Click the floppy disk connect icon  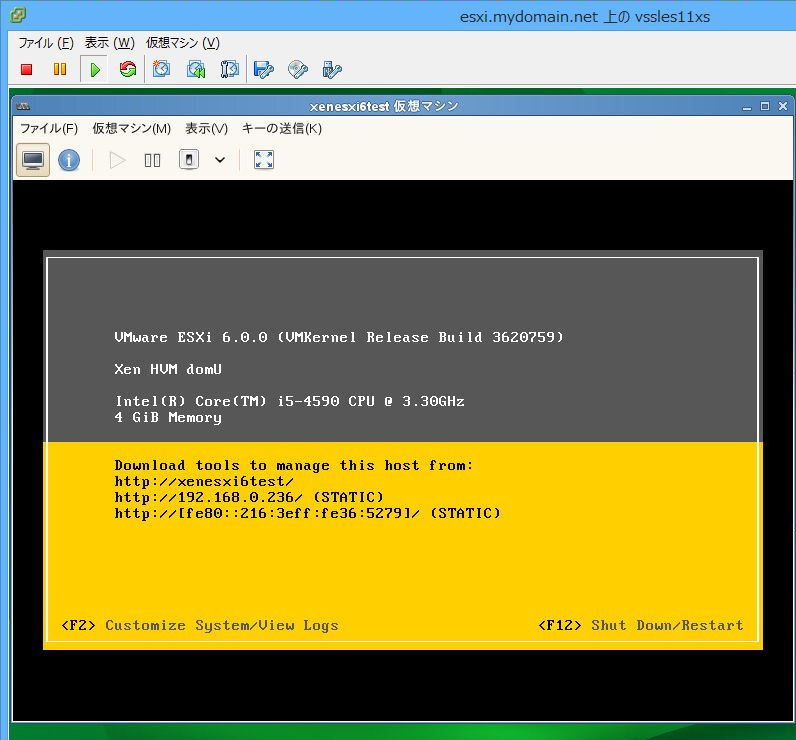click(264, 69)
